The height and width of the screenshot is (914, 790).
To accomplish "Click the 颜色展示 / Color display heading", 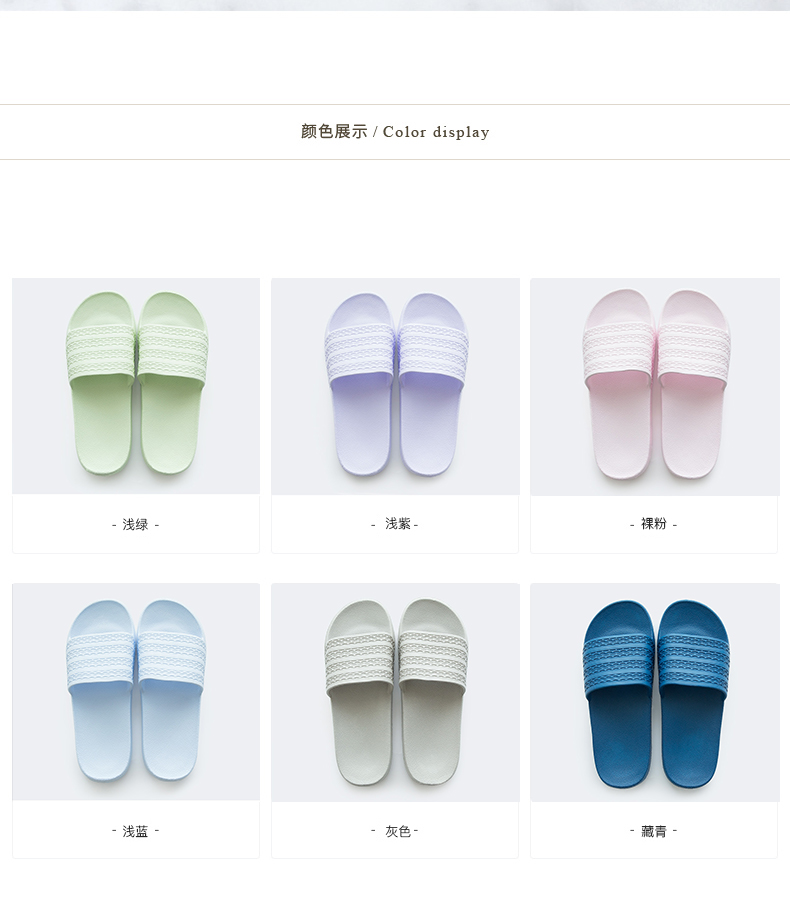I will [395, 132].
